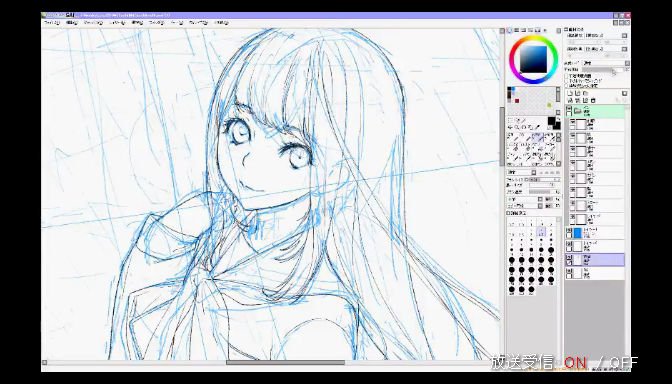Toggle the HSV slider panel icon

click(524, 30)
